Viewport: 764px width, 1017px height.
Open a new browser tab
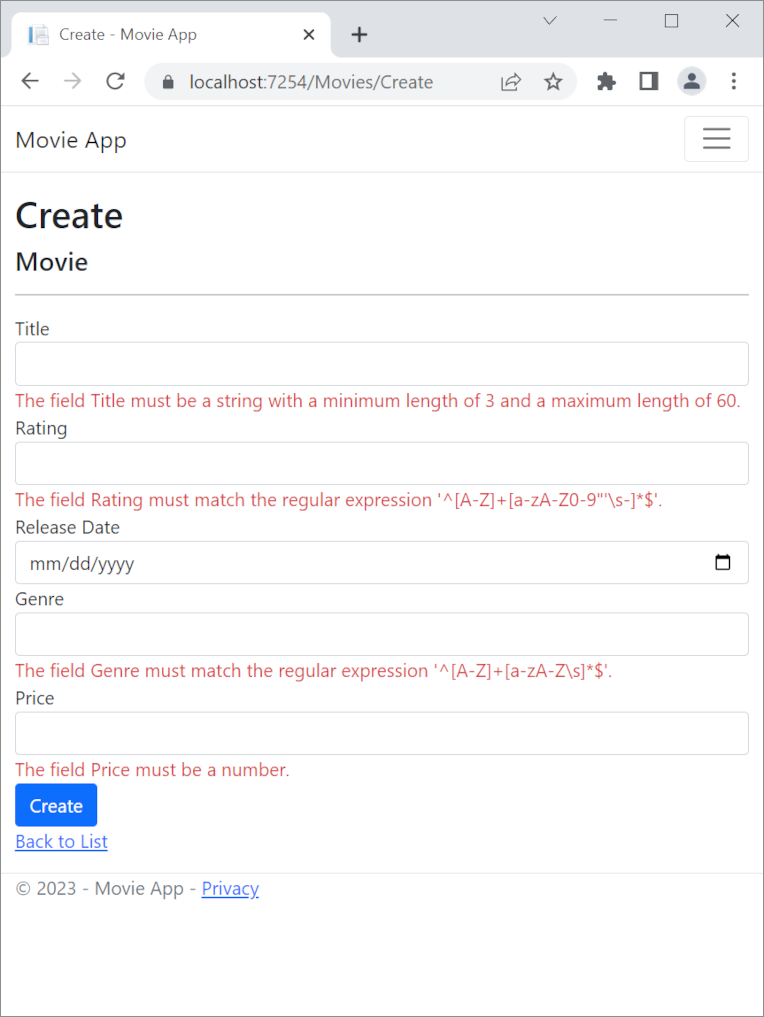359,33
